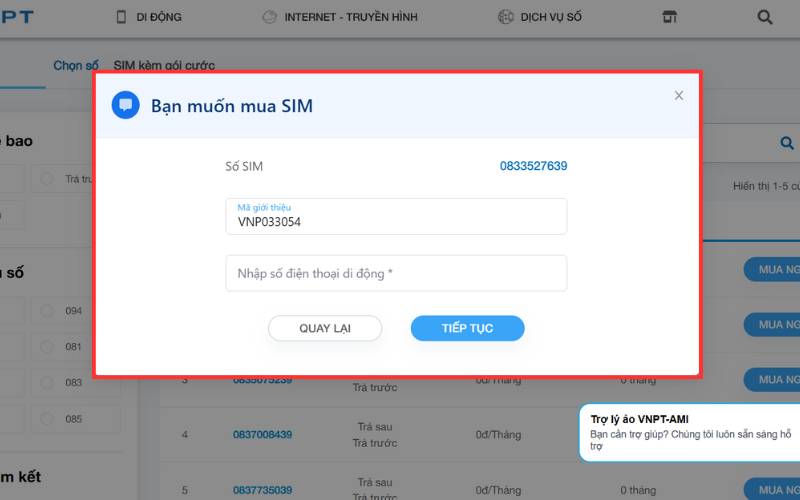Close the Bạn muốn mua SIM dialog
This screenshot has height=500, width=800.
click(x=679, y=95)
